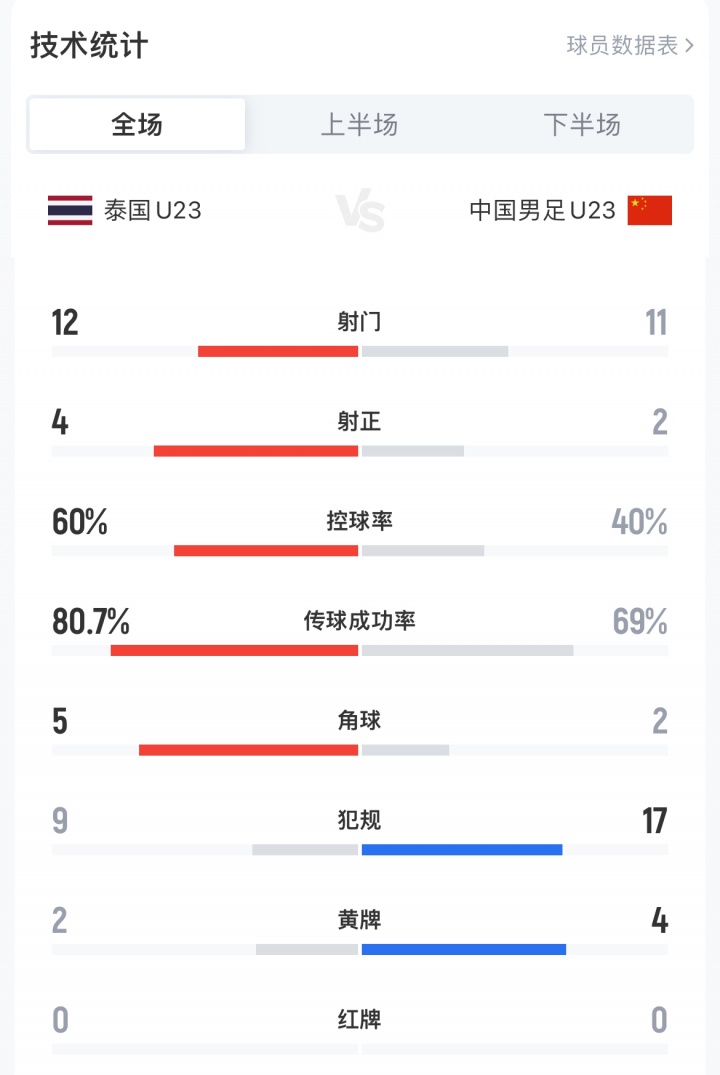Click the 中国男足 U23 team name
Screen dimensions: 720x1075
[x=543, y=210]
